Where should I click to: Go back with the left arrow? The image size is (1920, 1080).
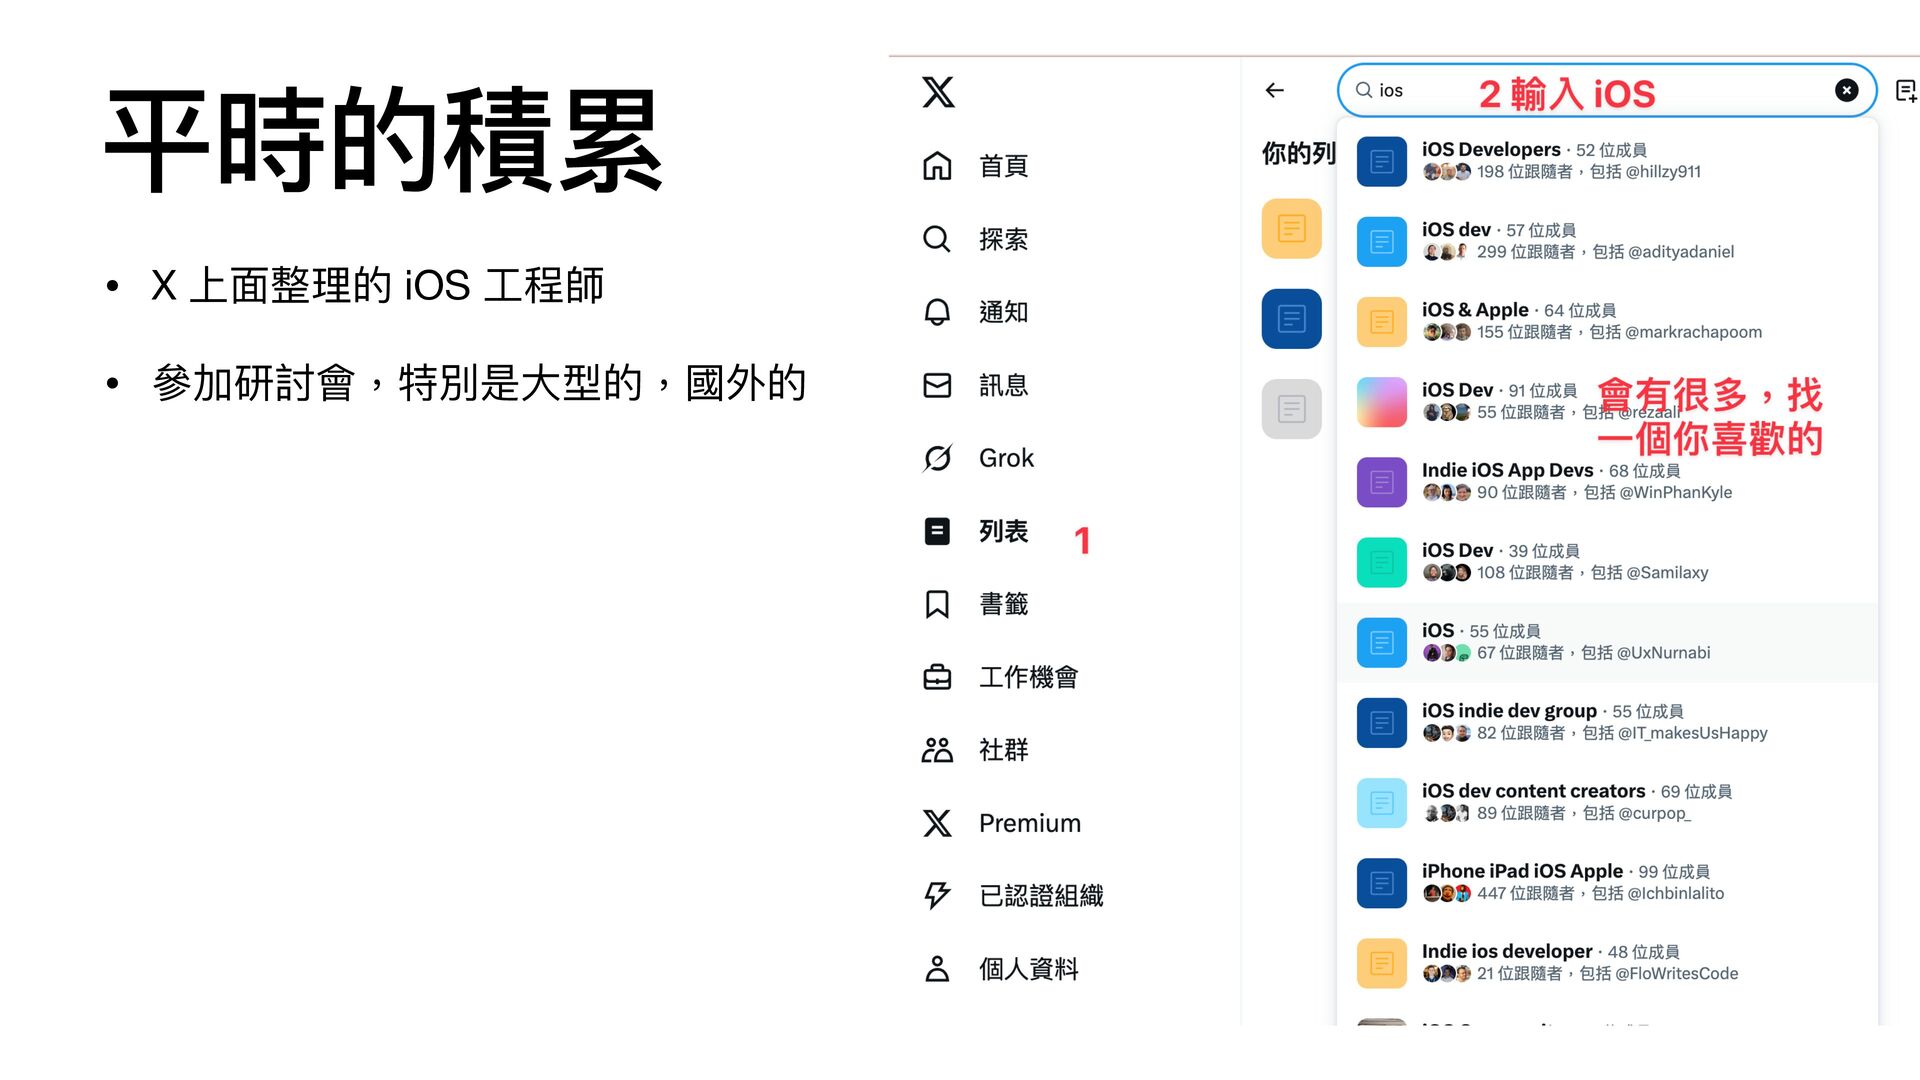click(x=1274, y=90)
